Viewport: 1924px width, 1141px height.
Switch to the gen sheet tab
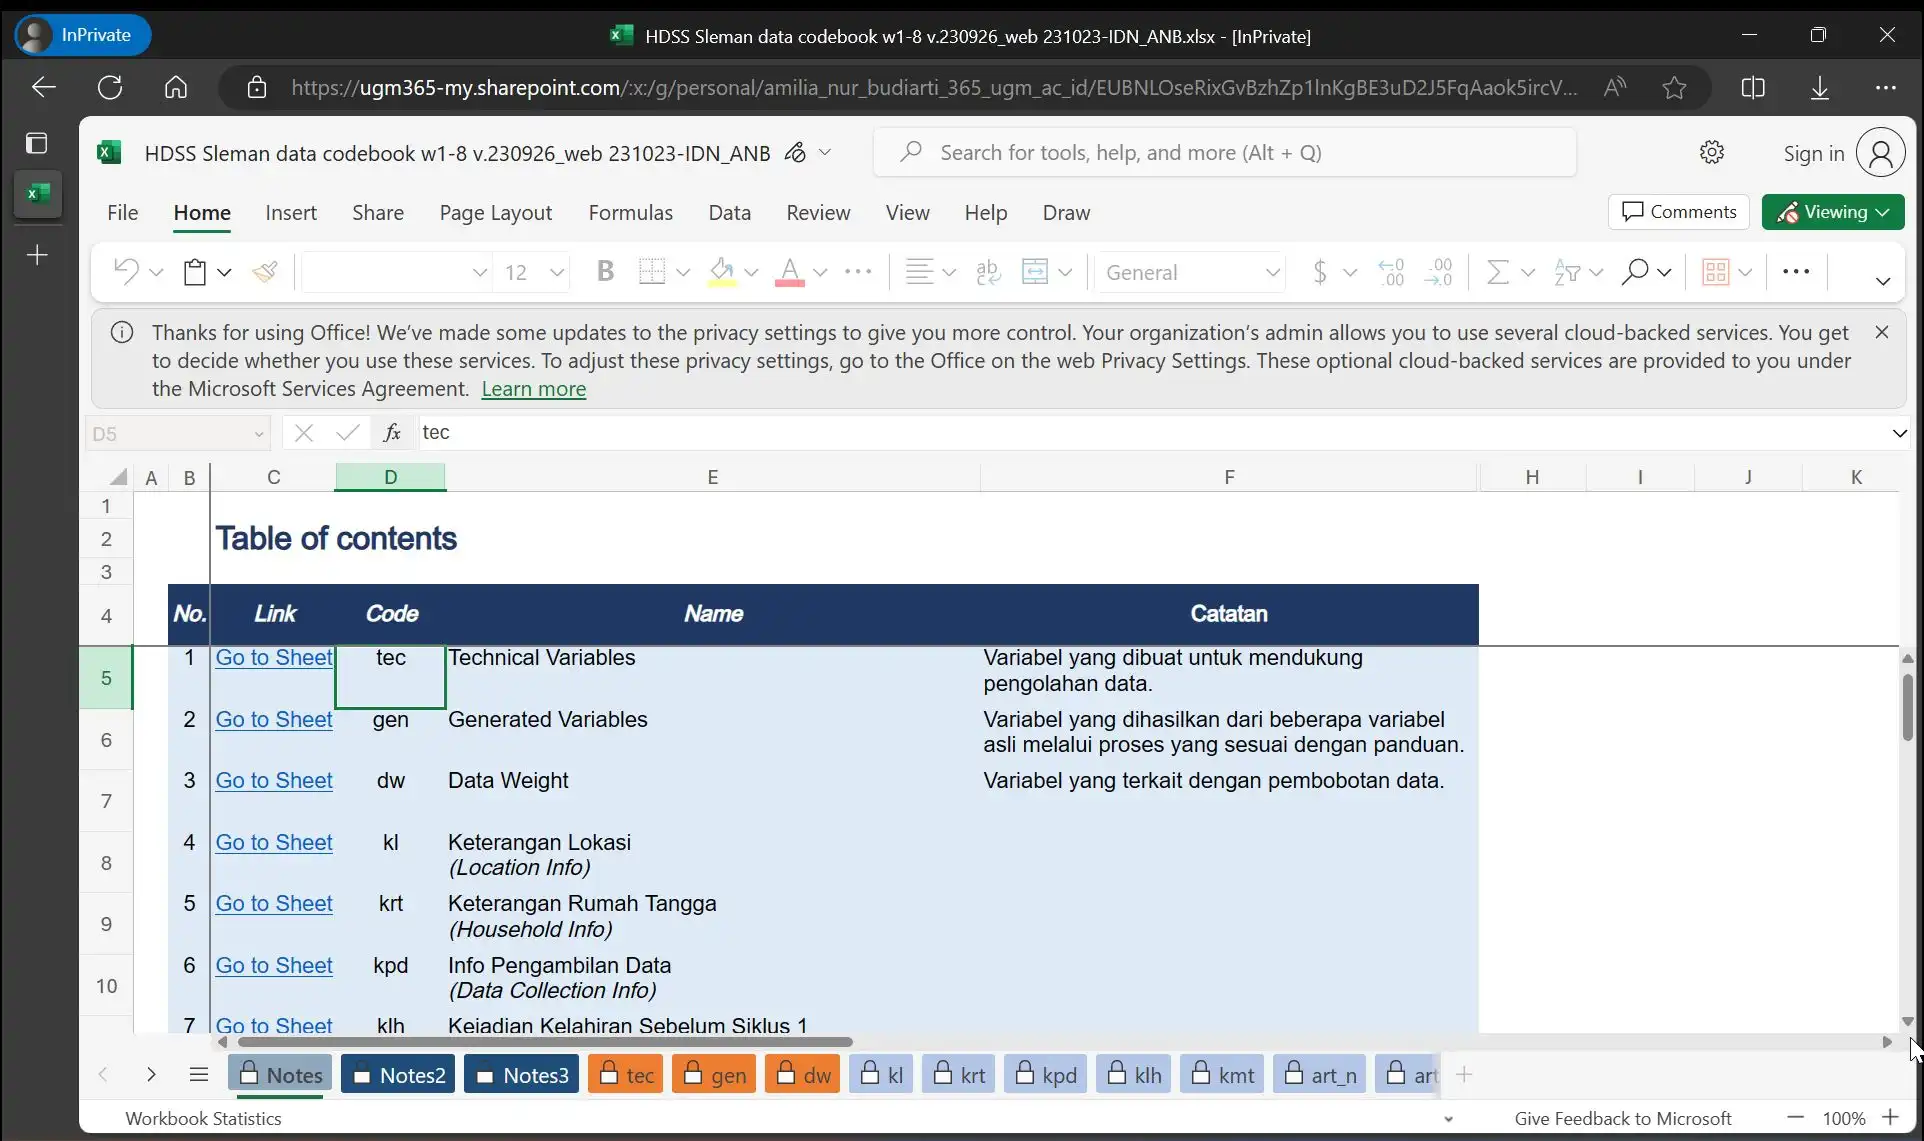tap(715, 1075)
